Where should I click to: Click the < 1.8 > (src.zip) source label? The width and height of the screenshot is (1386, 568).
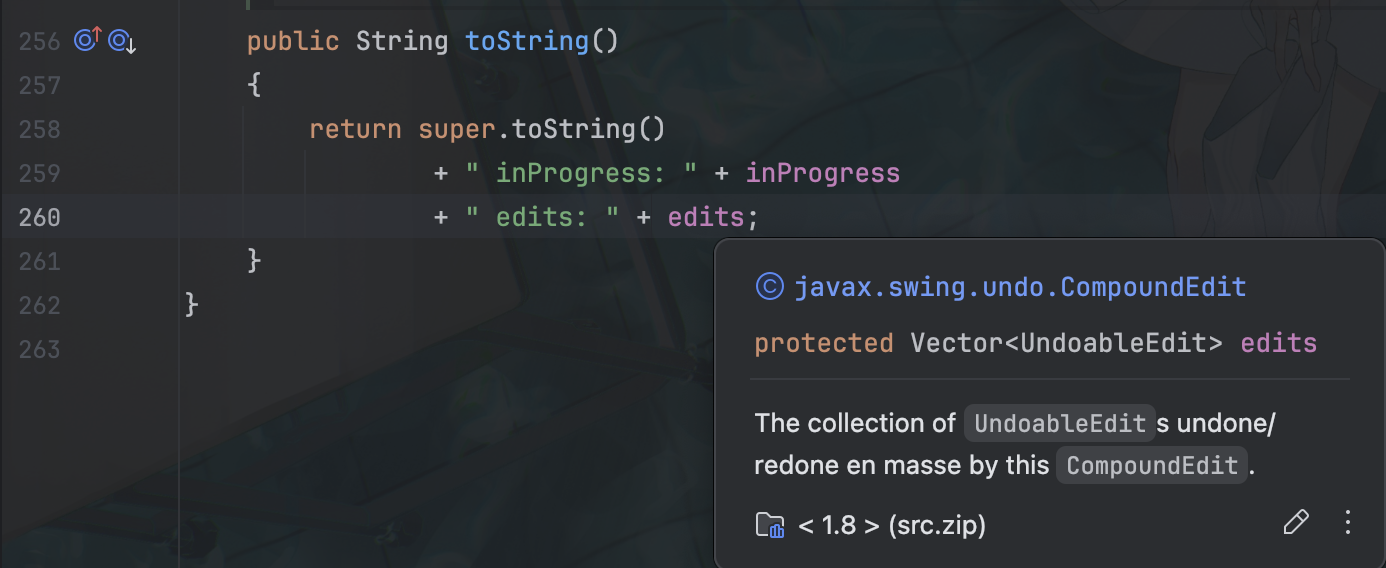click(892, 524)
